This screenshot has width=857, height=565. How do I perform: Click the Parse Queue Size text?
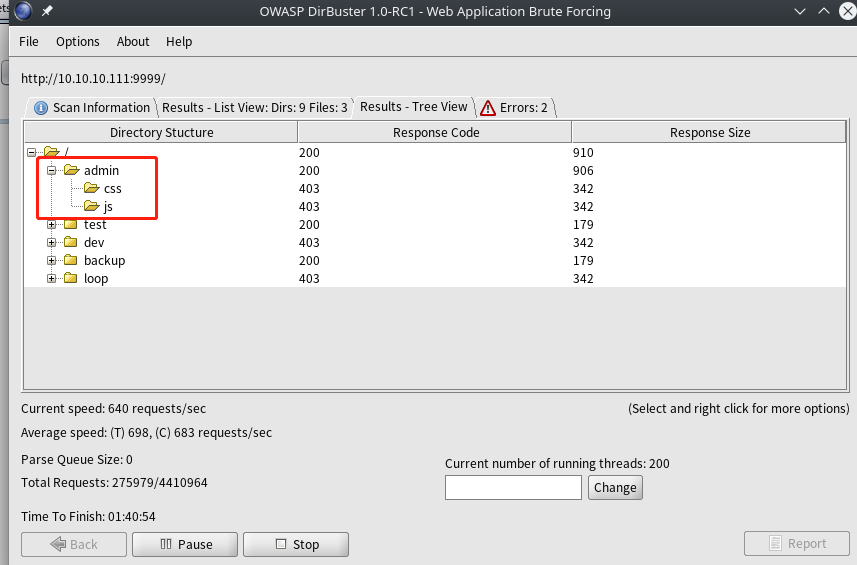77,460
